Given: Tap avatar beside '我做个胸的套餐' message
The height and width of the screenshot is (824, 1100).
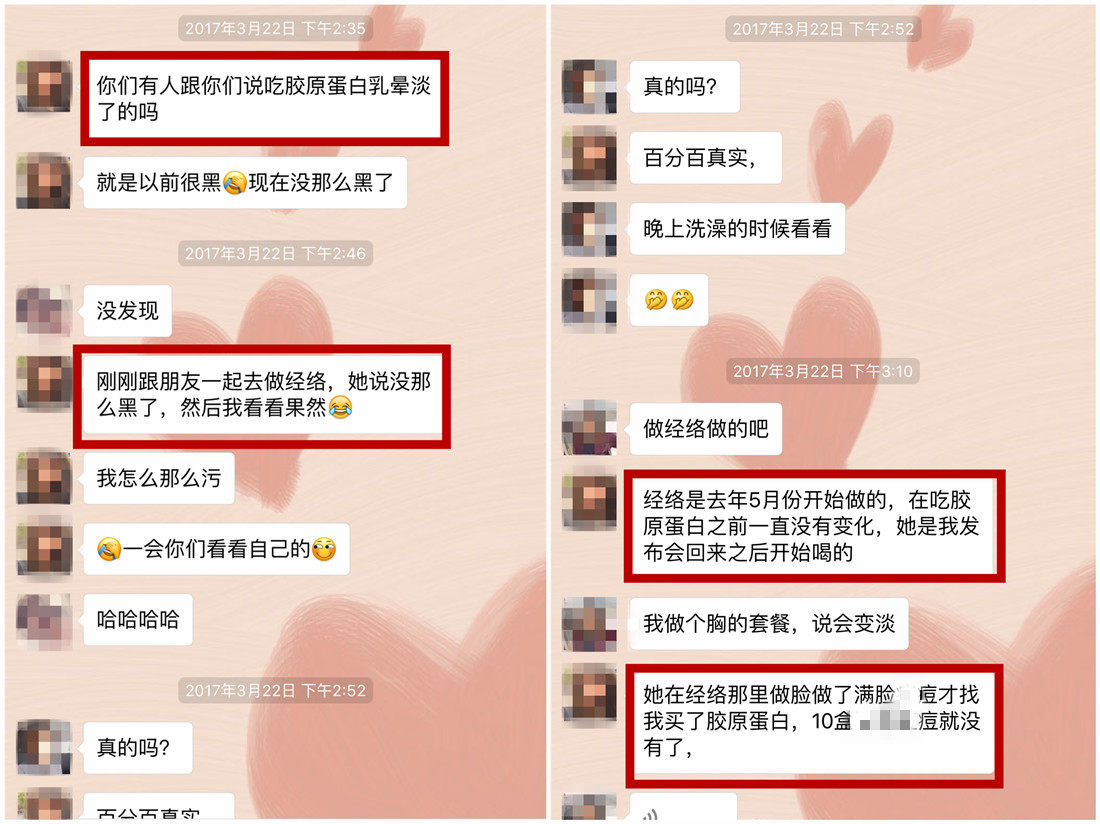Looking at the screenshot, I should coord(590,623).
